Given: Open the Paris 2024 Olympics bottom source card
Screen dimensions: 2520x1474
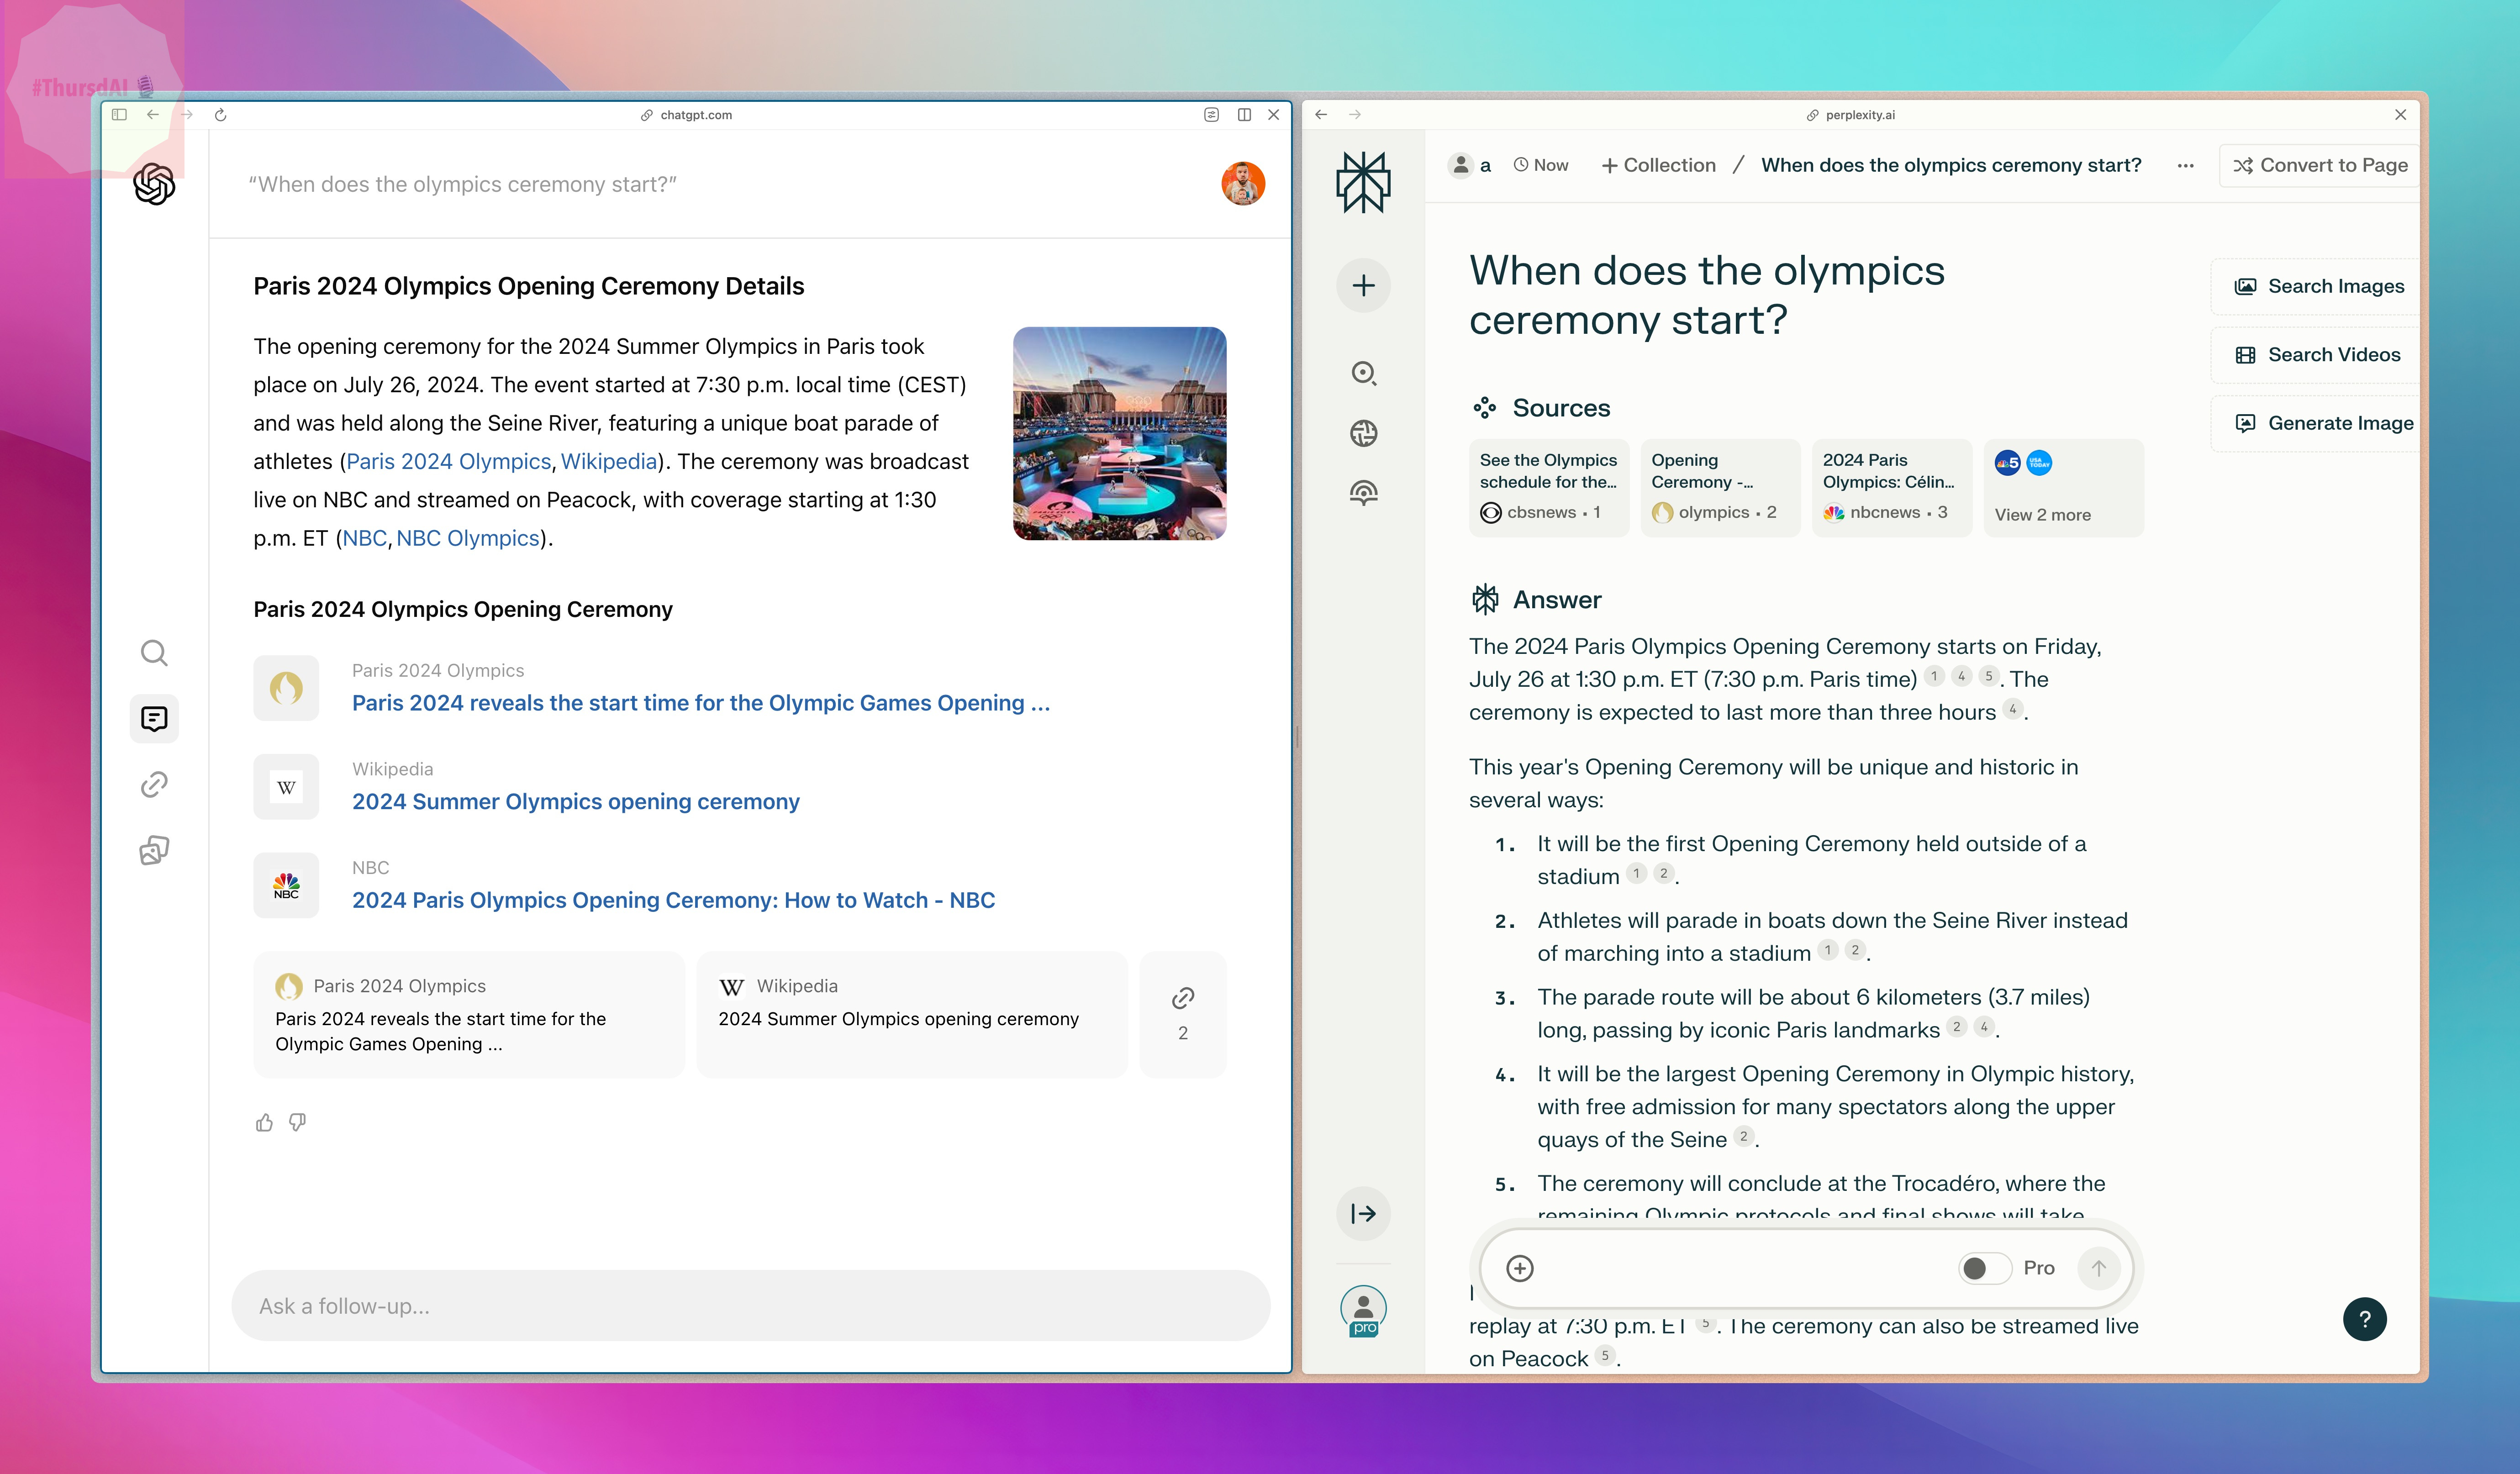Looking at the screenshot, I should click(468, 1014).
